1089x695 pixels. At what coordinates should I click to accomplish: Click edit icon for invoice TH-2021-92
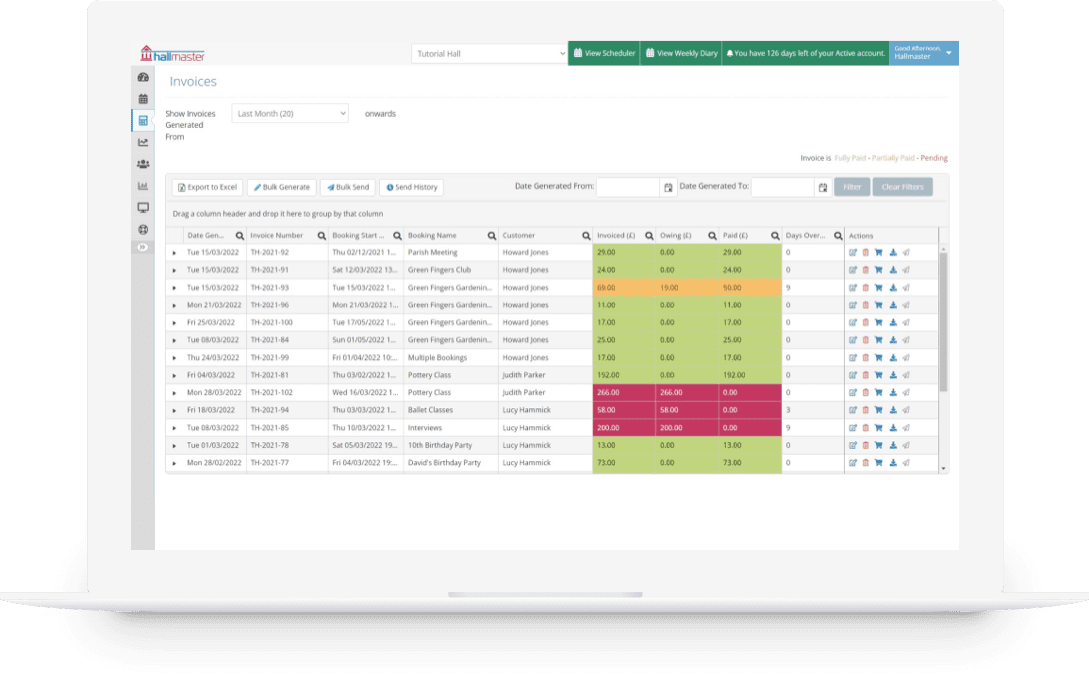tap(853, 253)
